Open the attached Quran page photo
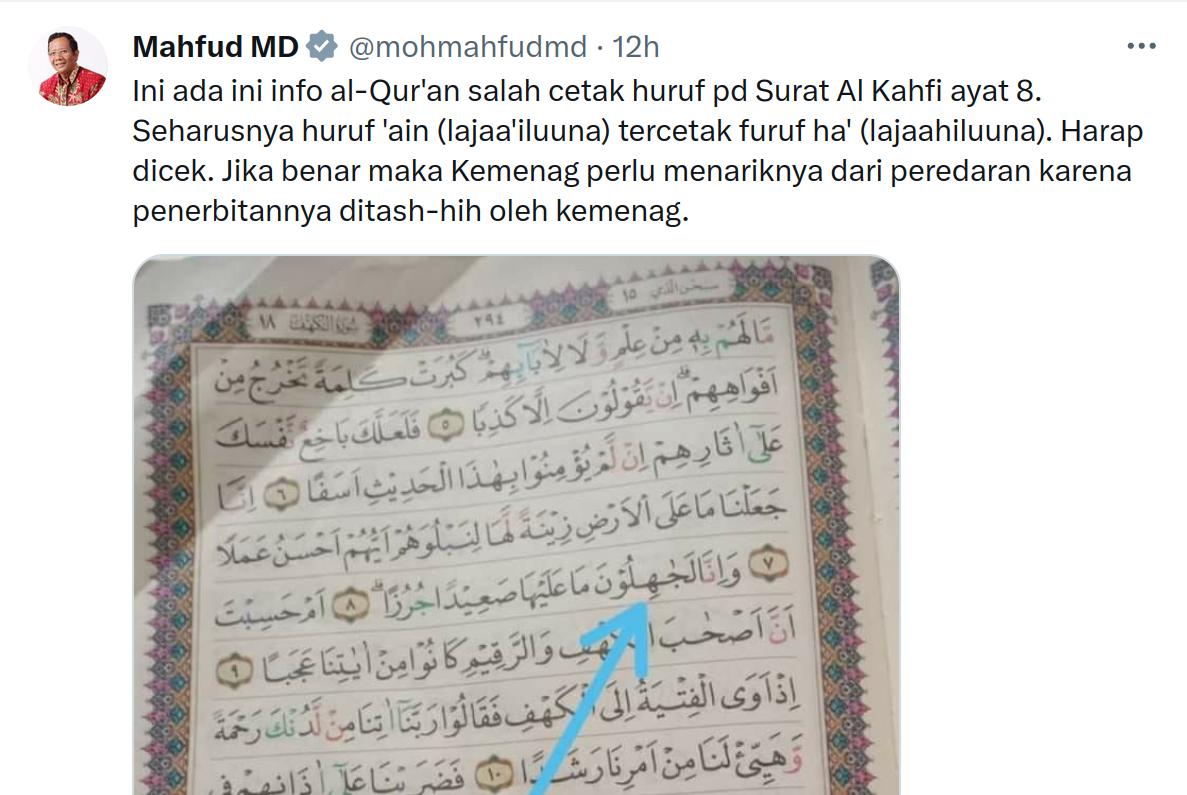 coord(516,525)
